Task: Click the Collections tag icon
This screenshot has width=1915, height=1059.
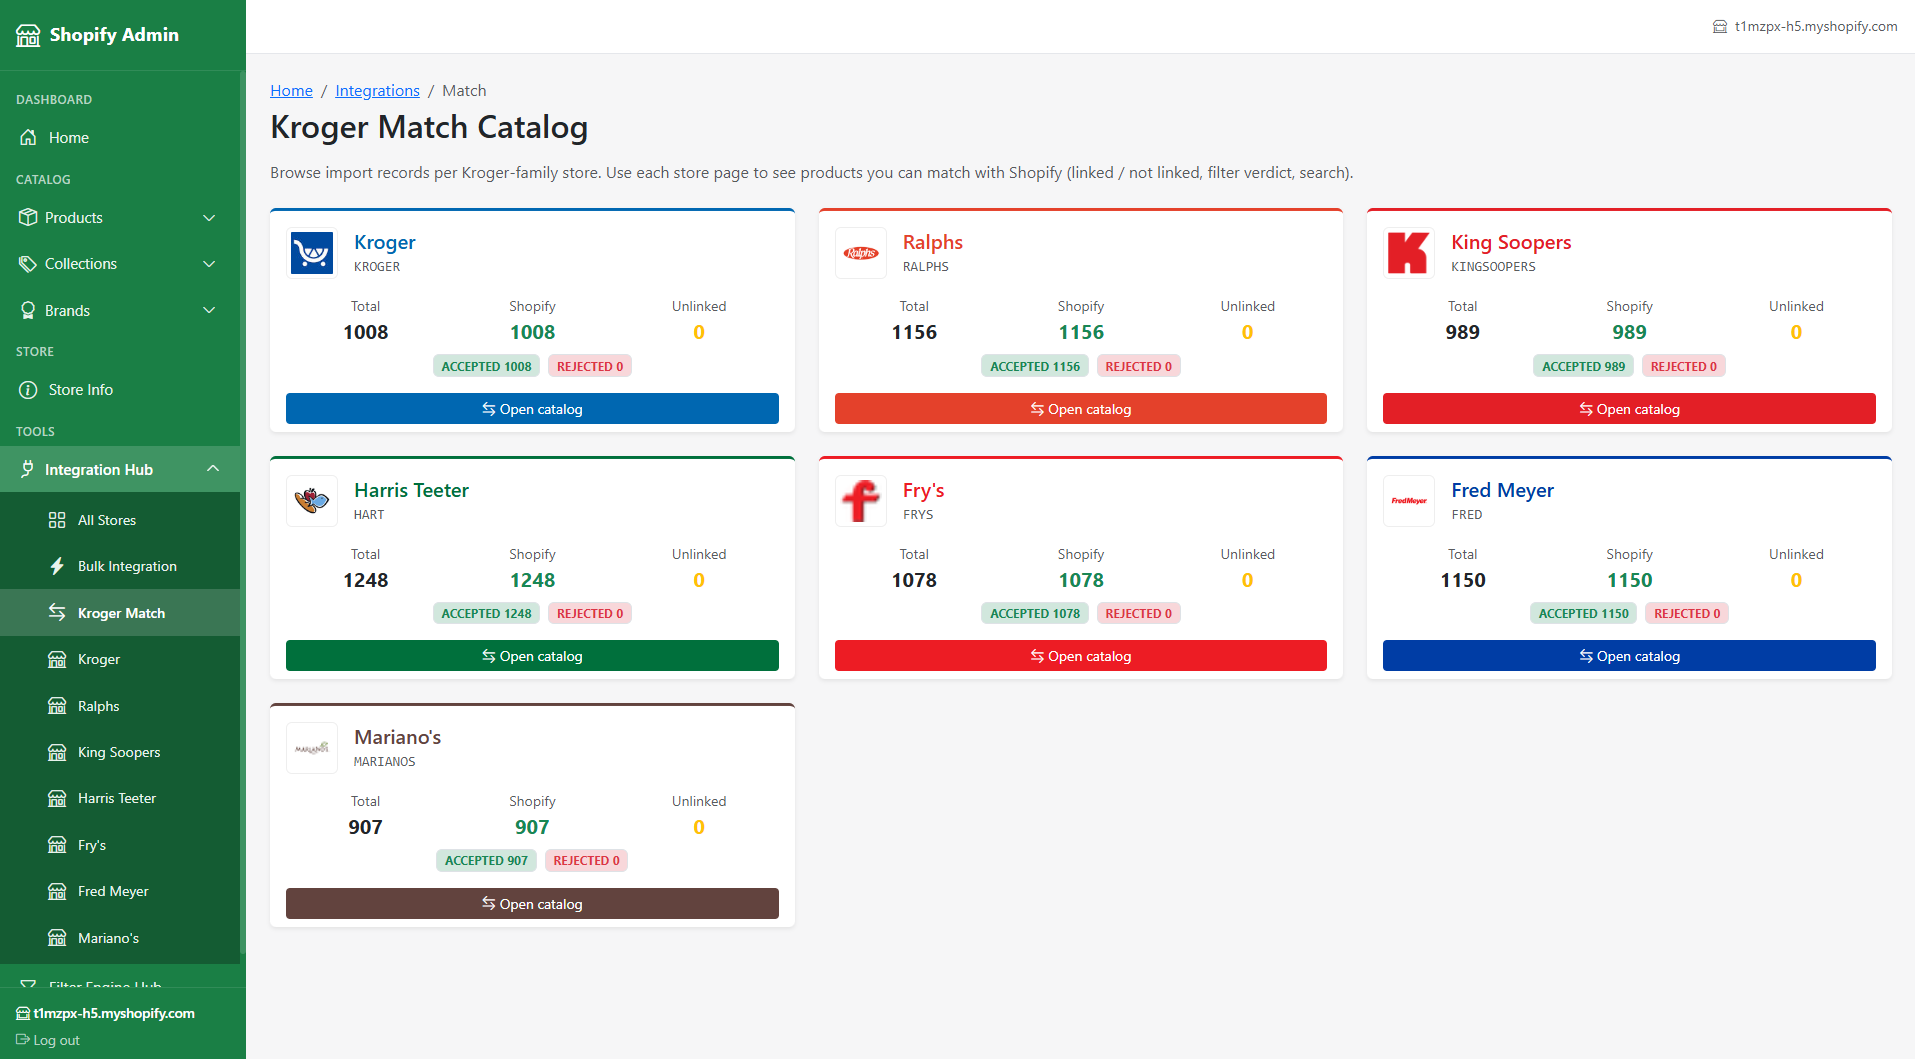Action: pyautogui.click(x=28, y=264)
